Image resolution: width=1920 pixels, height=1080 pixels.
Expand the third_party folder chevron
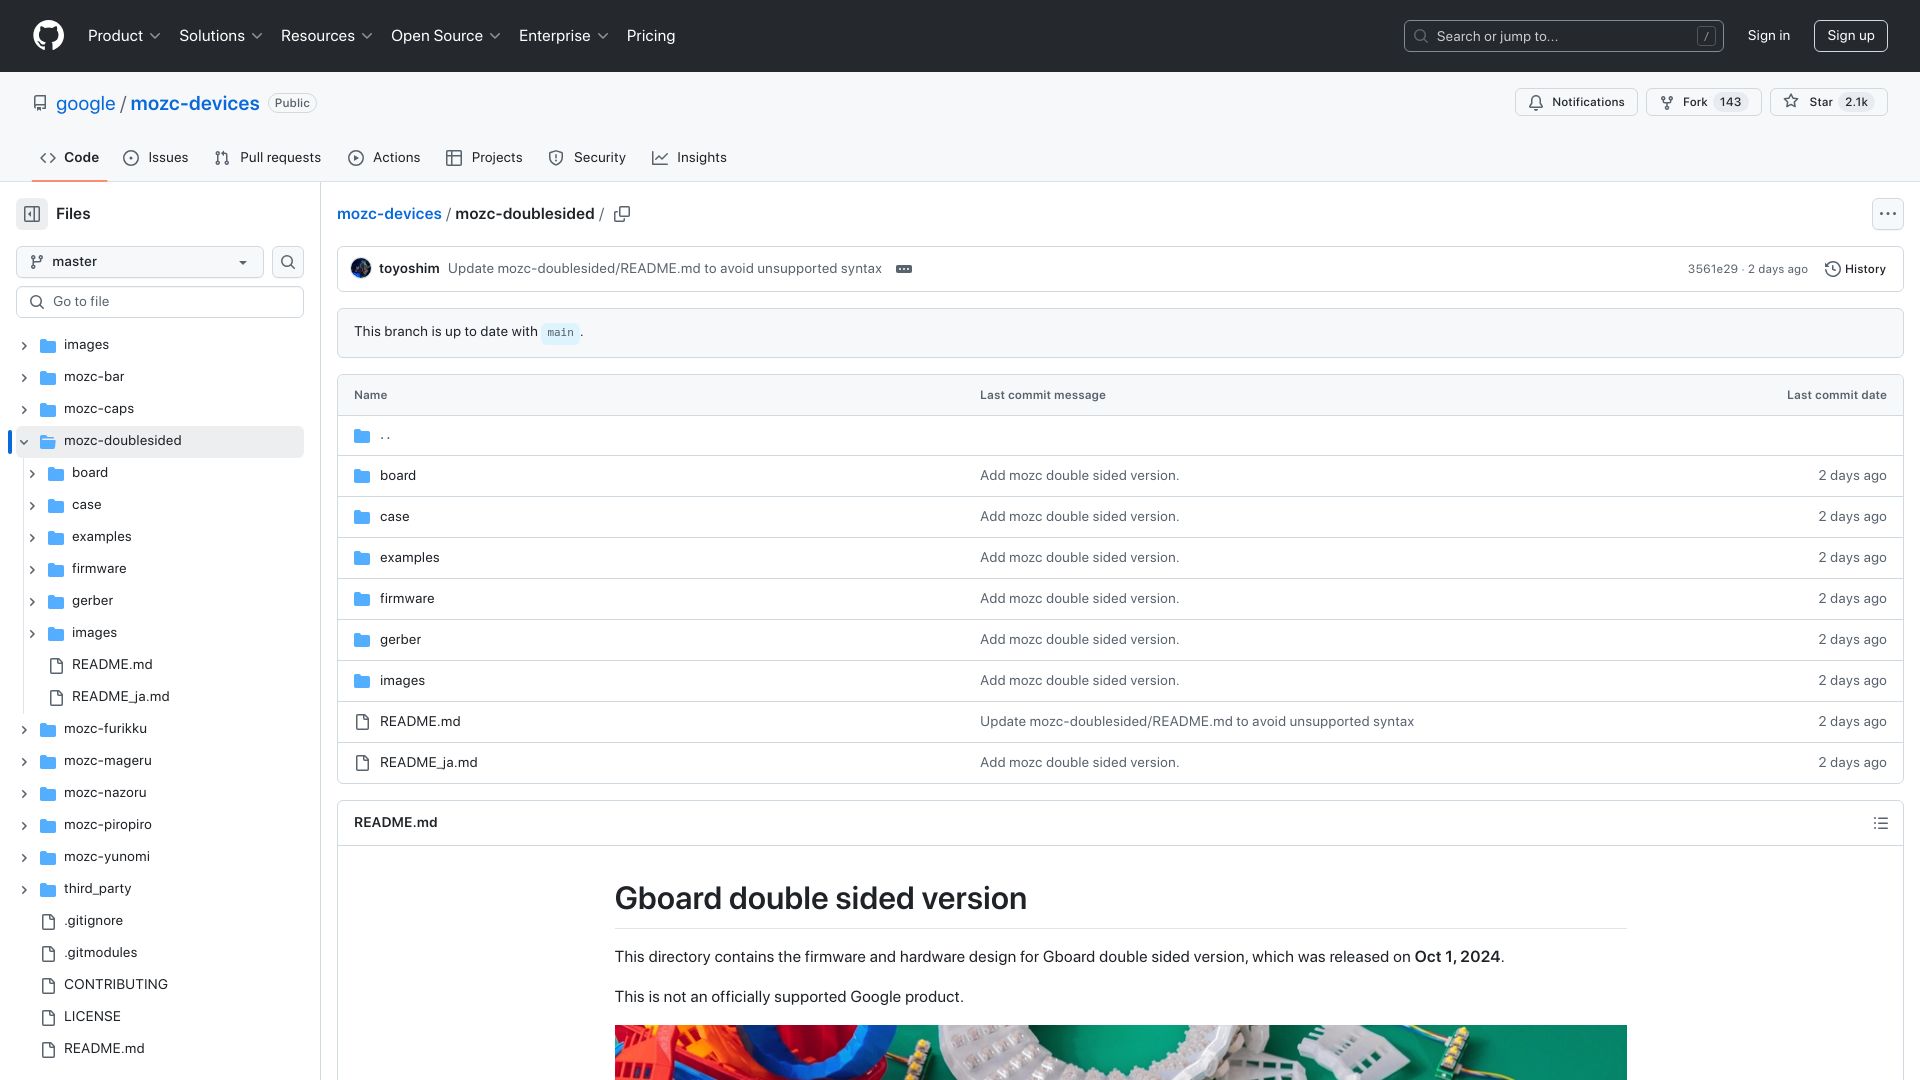pyautogui.click(x=24, y=889)
